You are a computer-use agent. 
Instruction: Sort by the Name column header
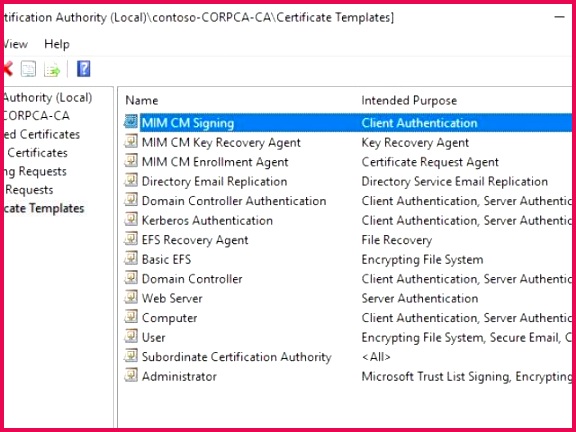[x=142, y=100]
